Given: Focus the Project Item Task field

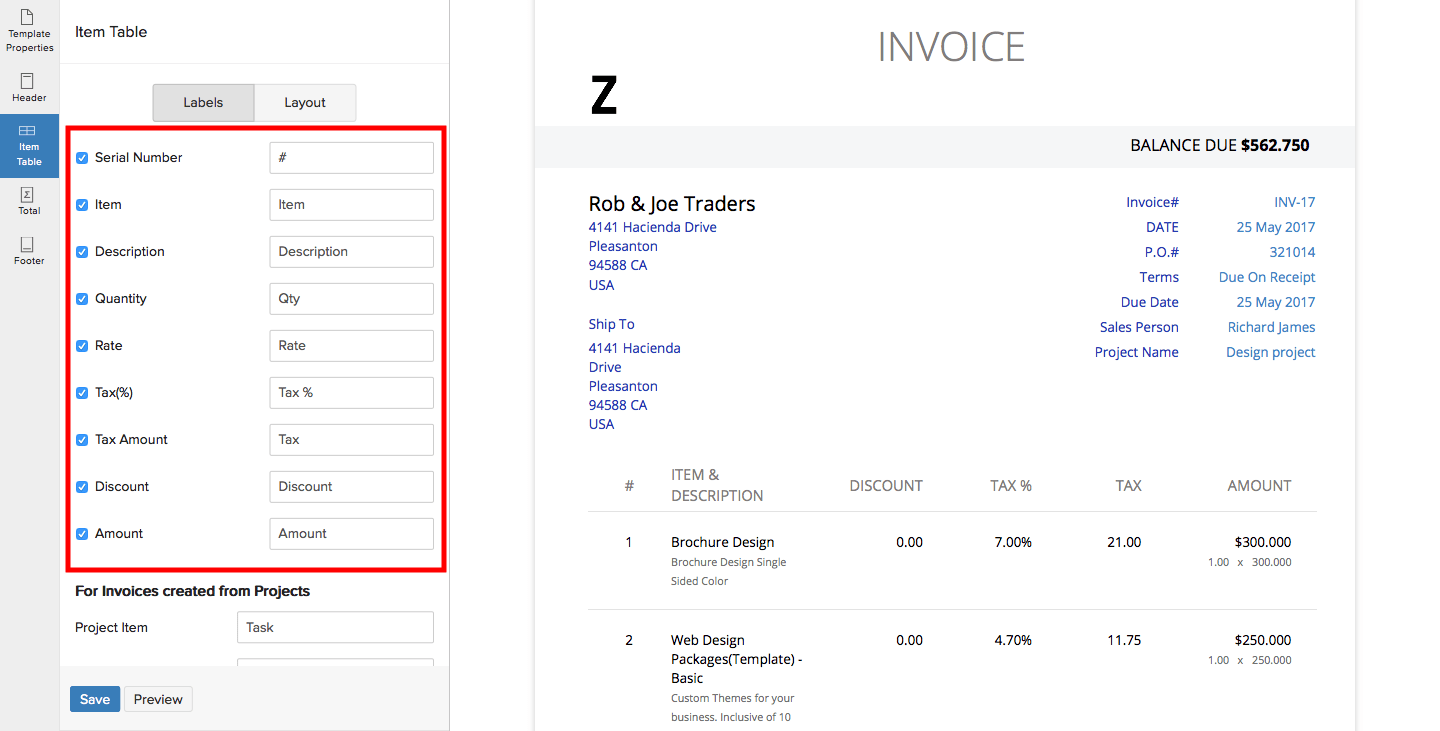Looking at the screenshot, I should point(335,628).
